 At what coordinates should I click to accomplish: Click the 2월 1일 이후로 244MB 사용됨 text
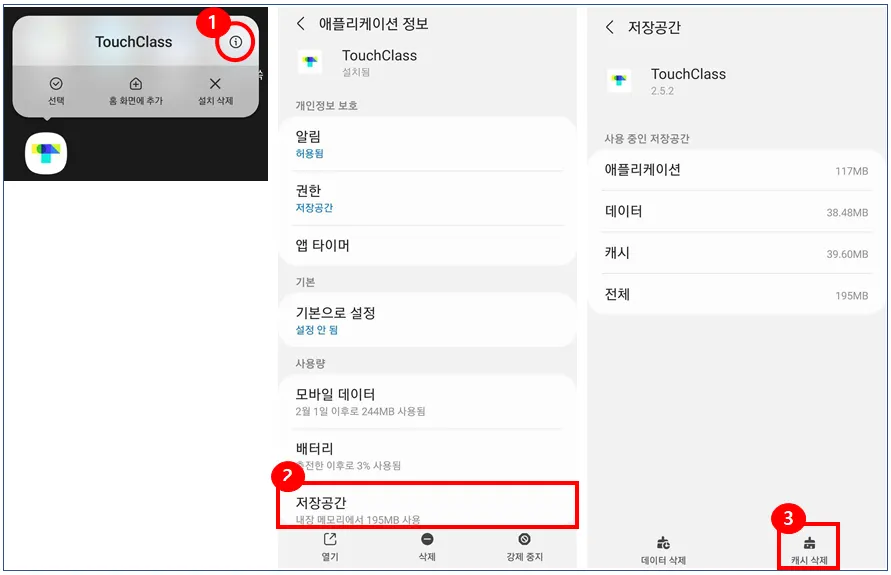(360, 411)
